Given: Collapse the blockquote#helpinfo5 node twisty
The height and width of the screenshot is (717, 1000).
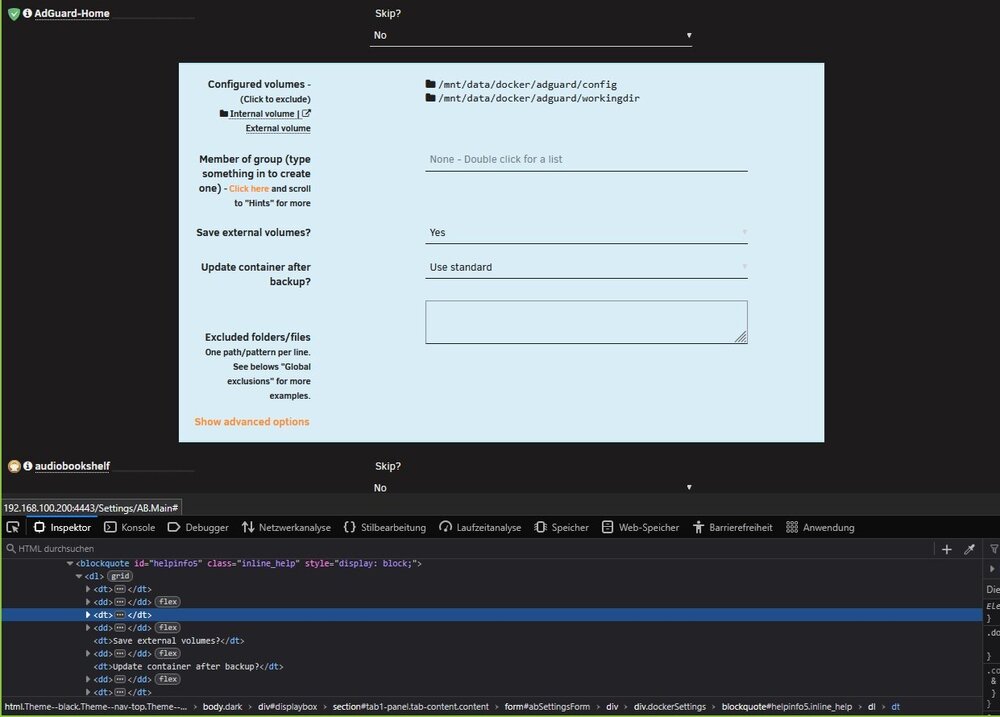Looking at the screenshot, I should 70,563.
